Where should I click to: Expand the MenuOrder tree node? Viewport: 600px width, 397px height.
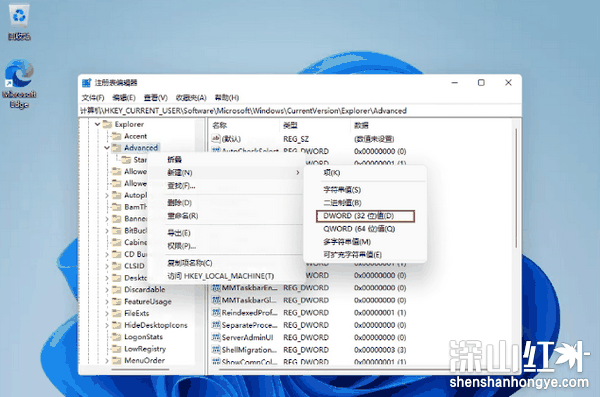(x=107, y=361)
